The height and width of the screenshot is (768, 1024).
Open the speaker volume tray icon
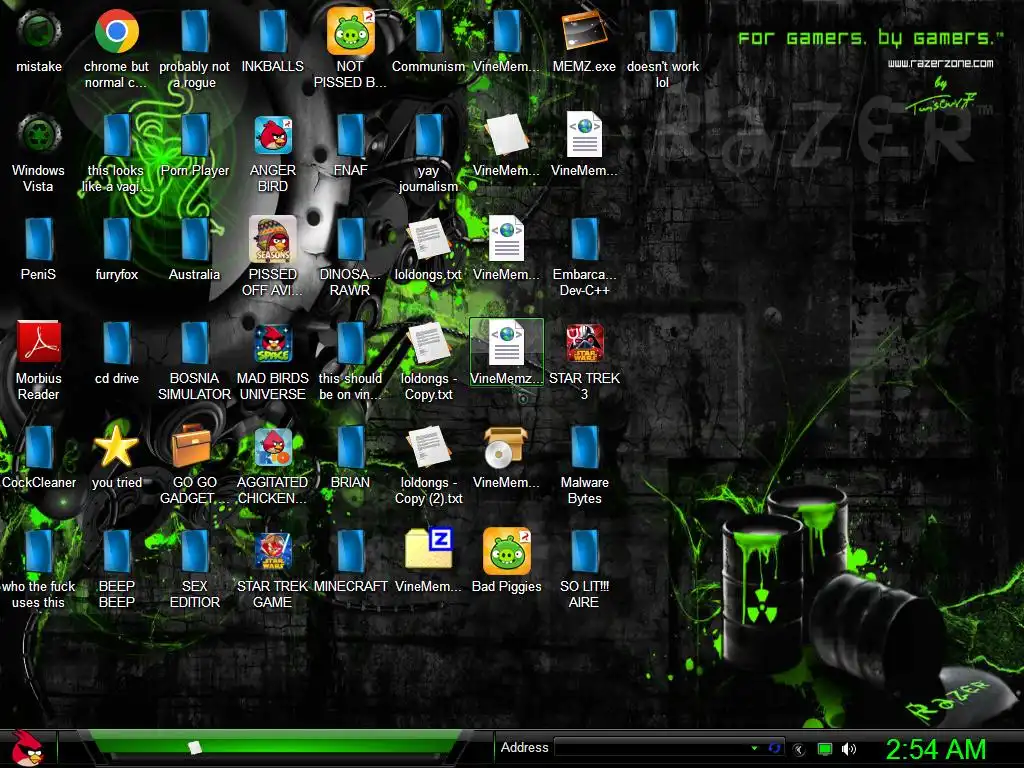point(849,749)
